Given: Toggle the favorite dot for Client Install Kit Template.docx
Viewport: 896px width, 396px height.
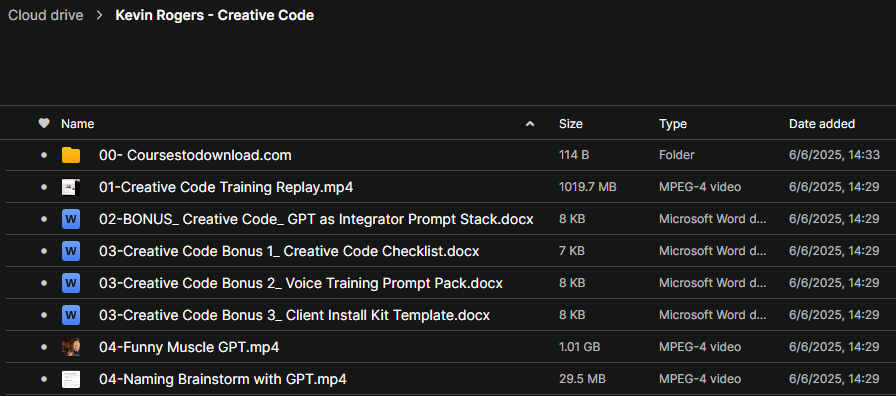Looking at the screenshot, I should coord(44,315).
